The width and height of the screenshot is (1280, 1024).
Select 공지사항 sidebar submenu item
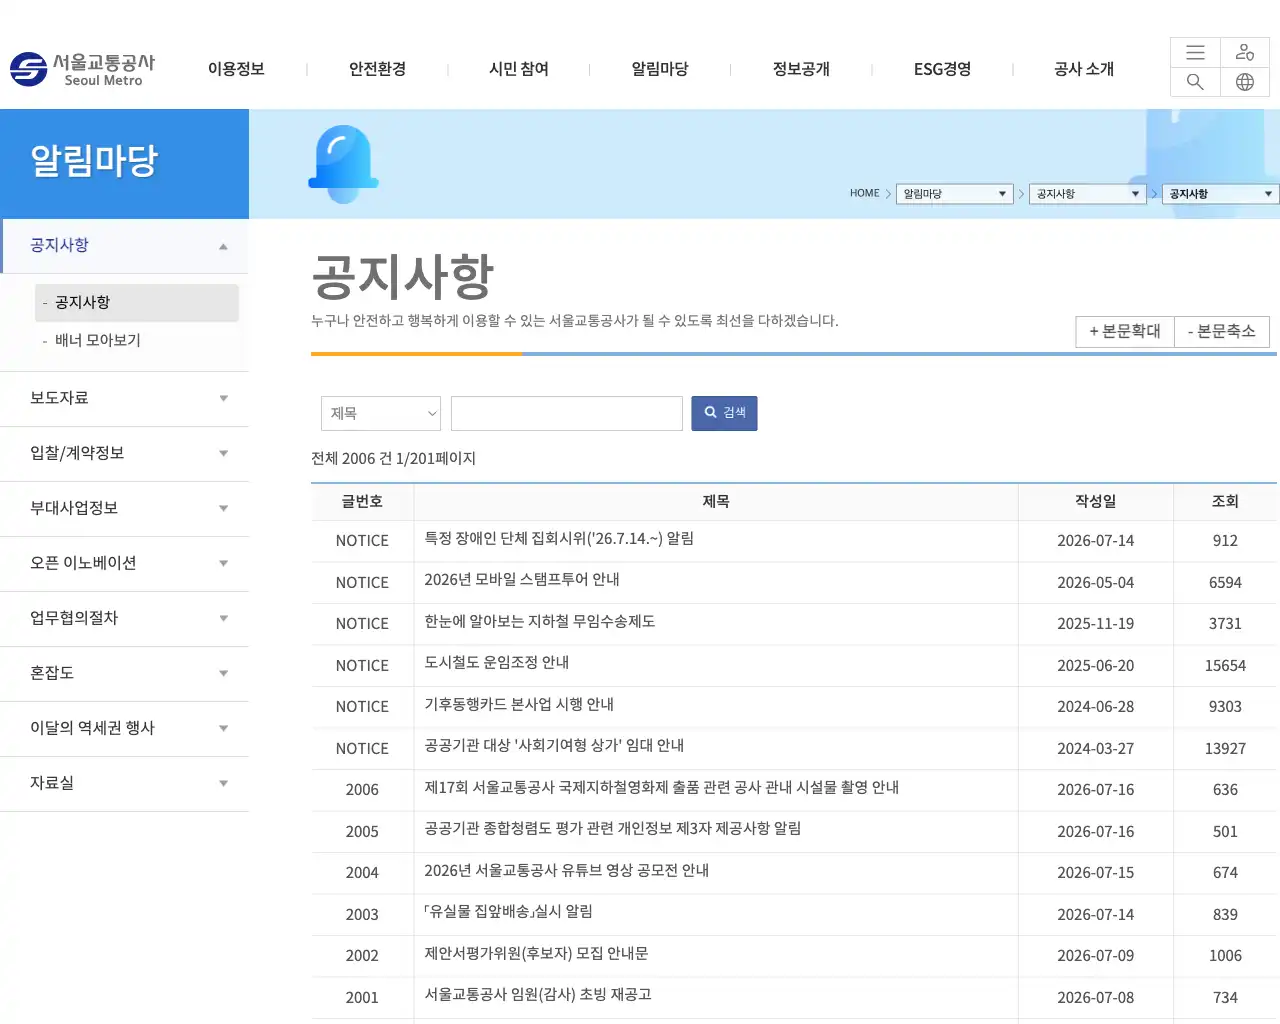[137, 303]
